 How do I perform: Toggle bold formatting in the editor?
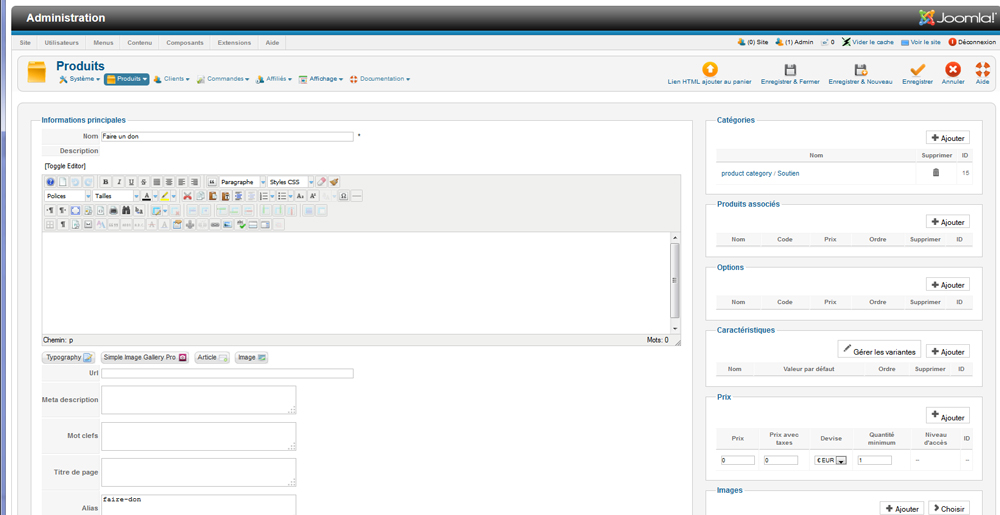click(x=106, y=182)
